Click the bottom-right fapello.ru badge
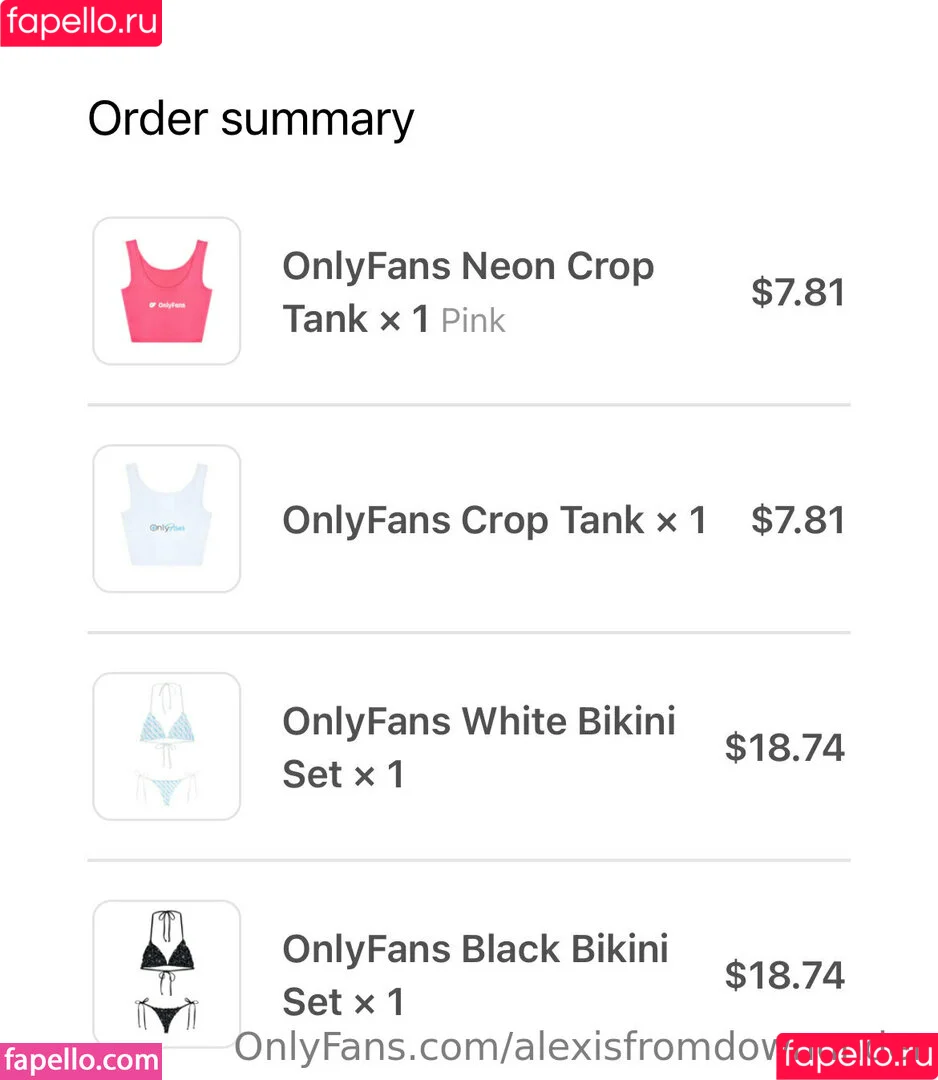The height and width of the screenshot is (1080, 938). click(x=857, y=1055)
